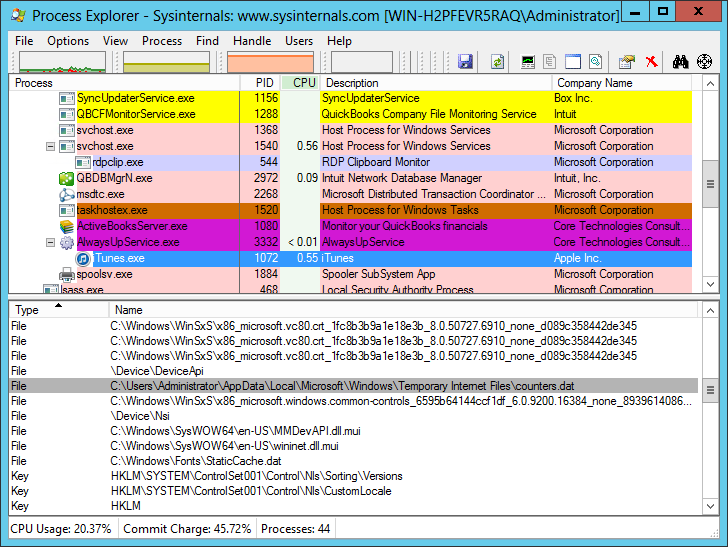
Task: Open the Process menu
Action: 162,41
